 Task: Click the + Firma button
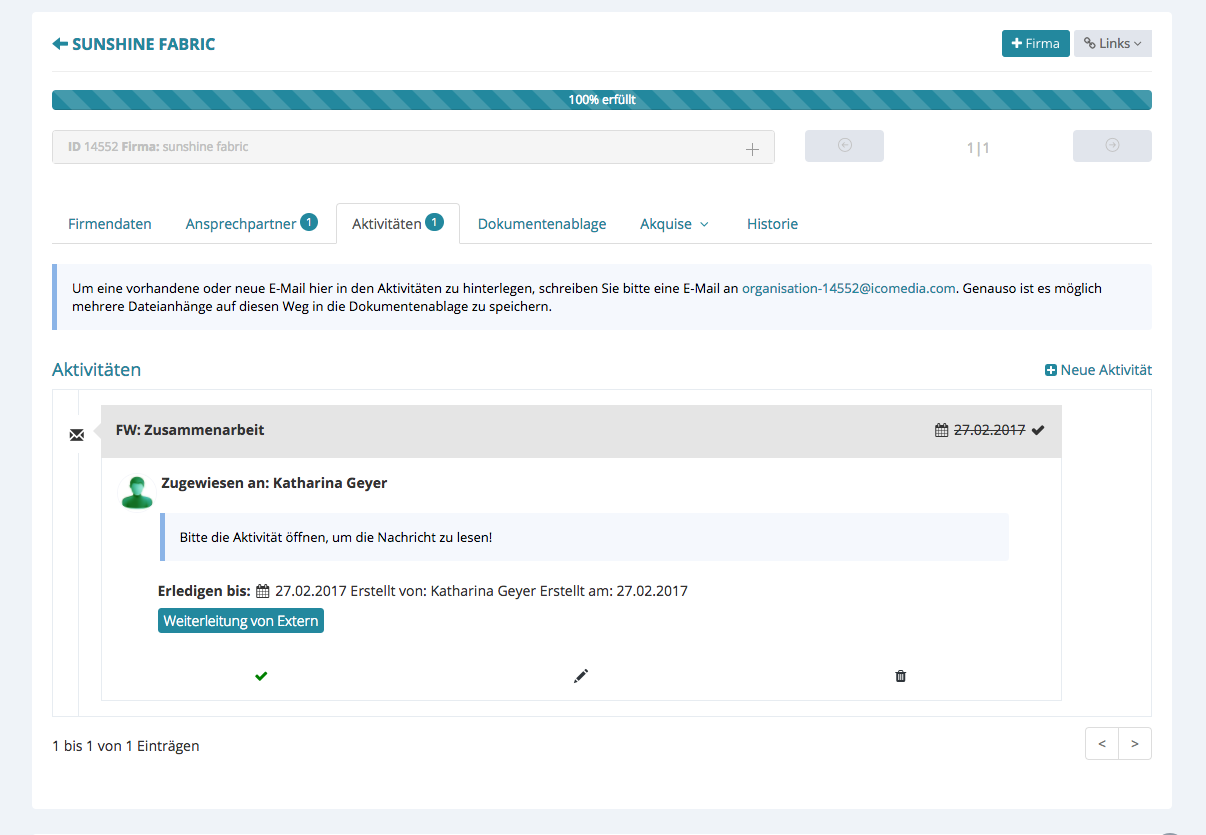pos(1035,44)
